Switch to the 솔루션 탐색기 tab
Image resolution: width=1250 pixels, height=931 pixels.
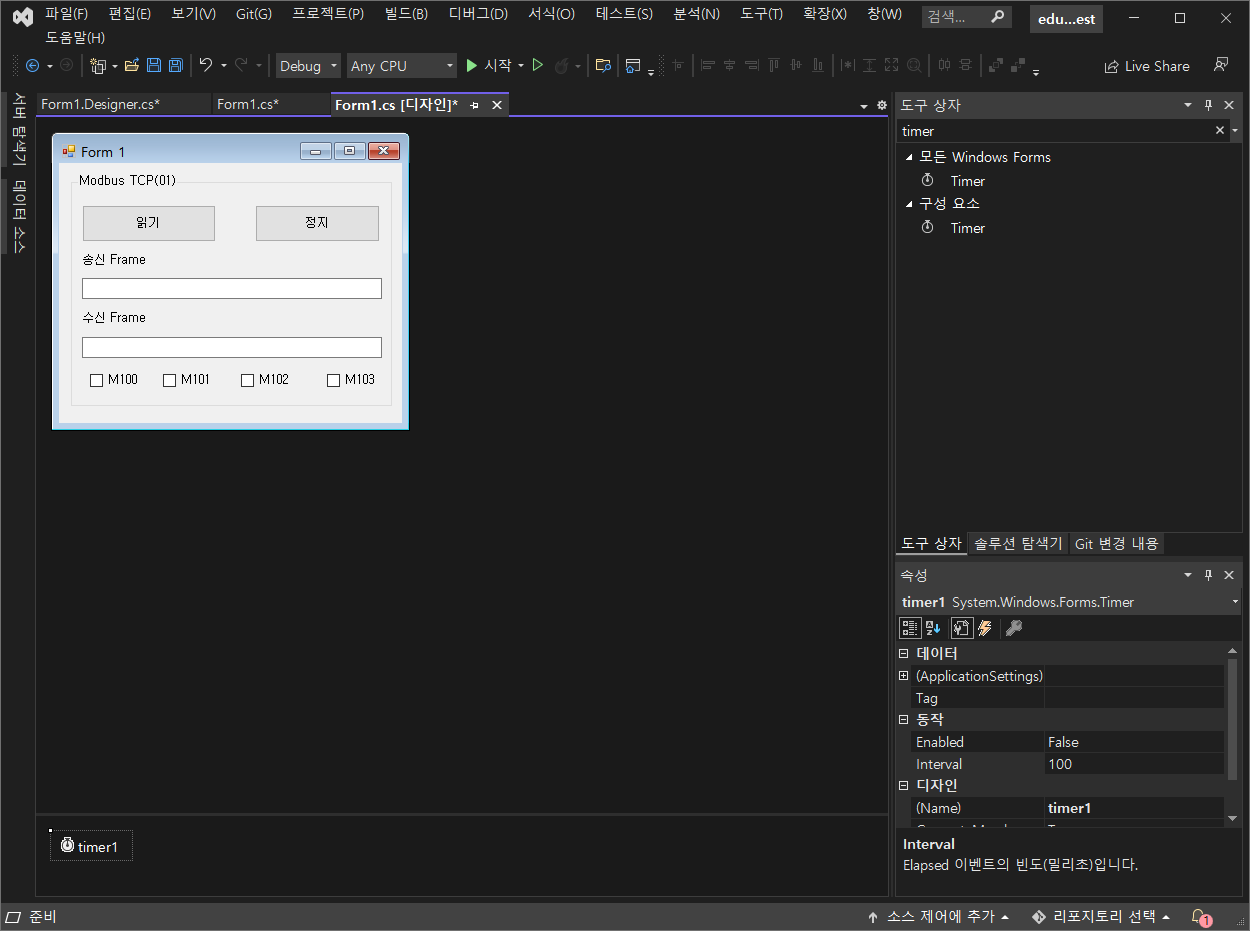(1018, 543)
